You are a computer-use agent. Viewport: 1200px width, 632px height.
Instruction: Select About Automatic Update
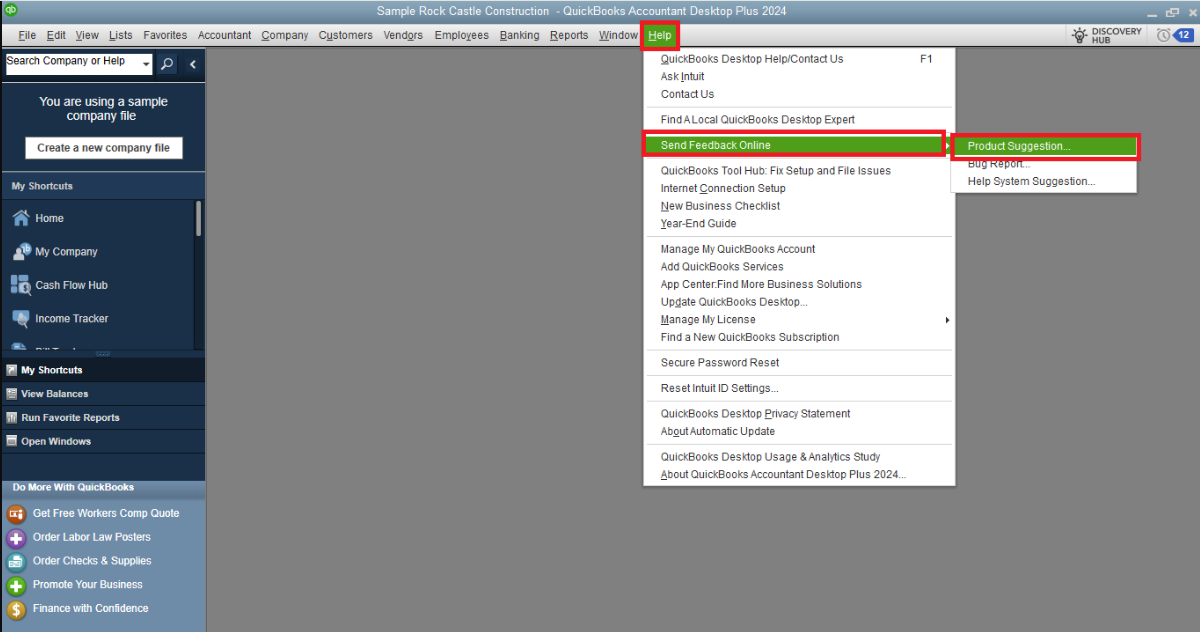pyautogui.click(x=799, y=432)
